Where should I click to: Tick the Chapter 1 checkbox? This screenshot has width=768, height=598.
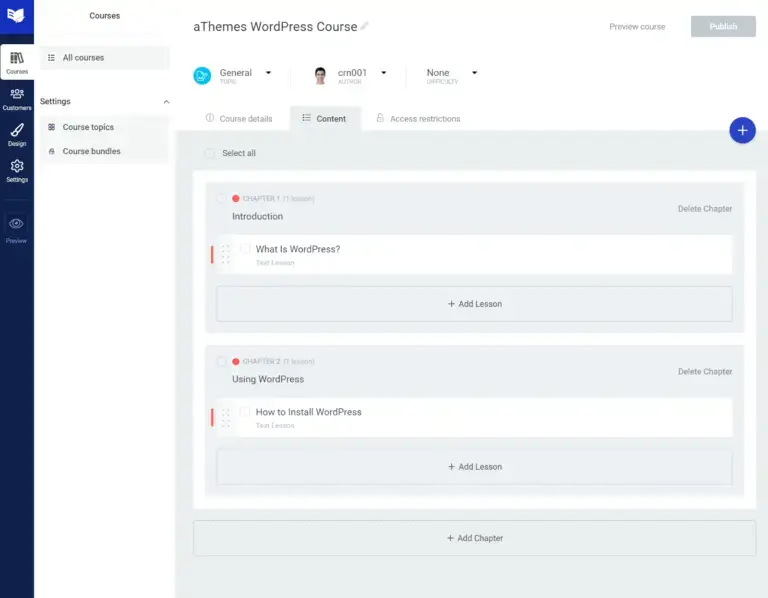[x=221, y=198]
